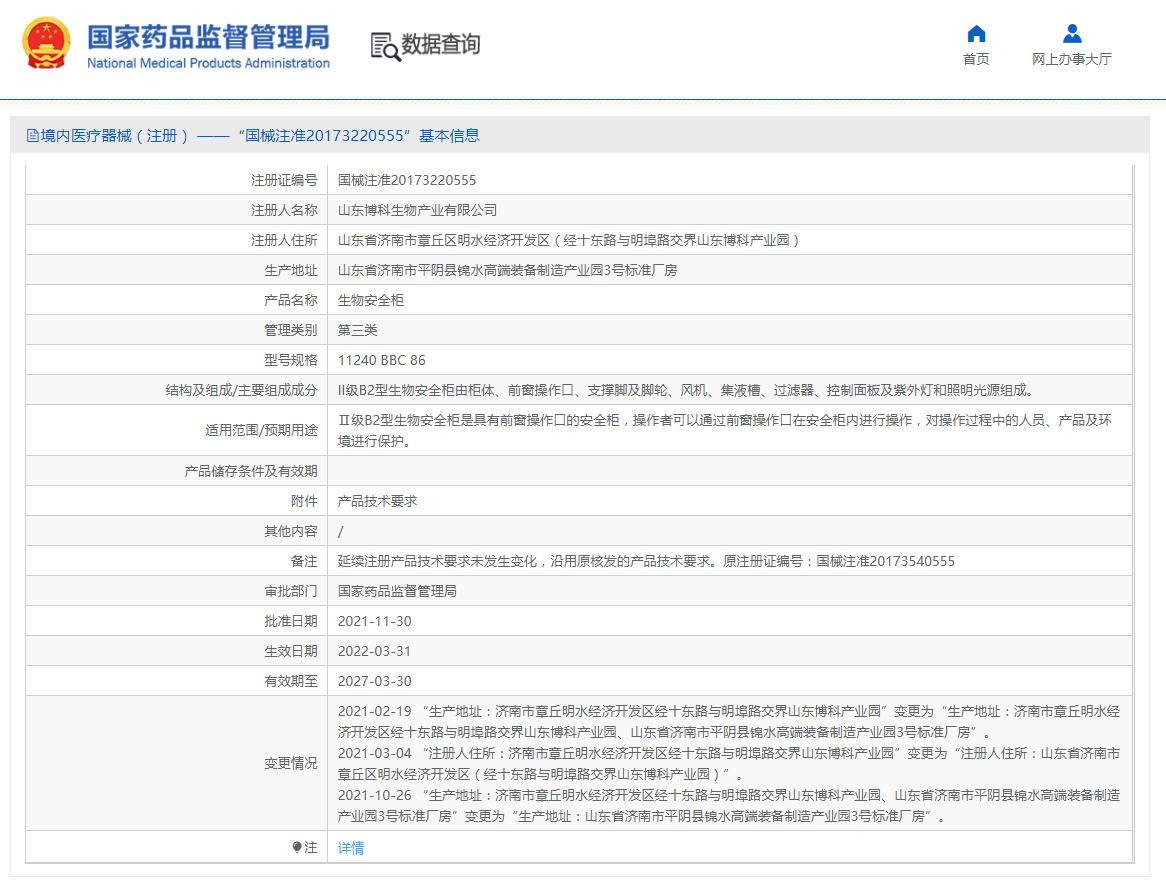Click the national emblem logo

tap(47, 43)
